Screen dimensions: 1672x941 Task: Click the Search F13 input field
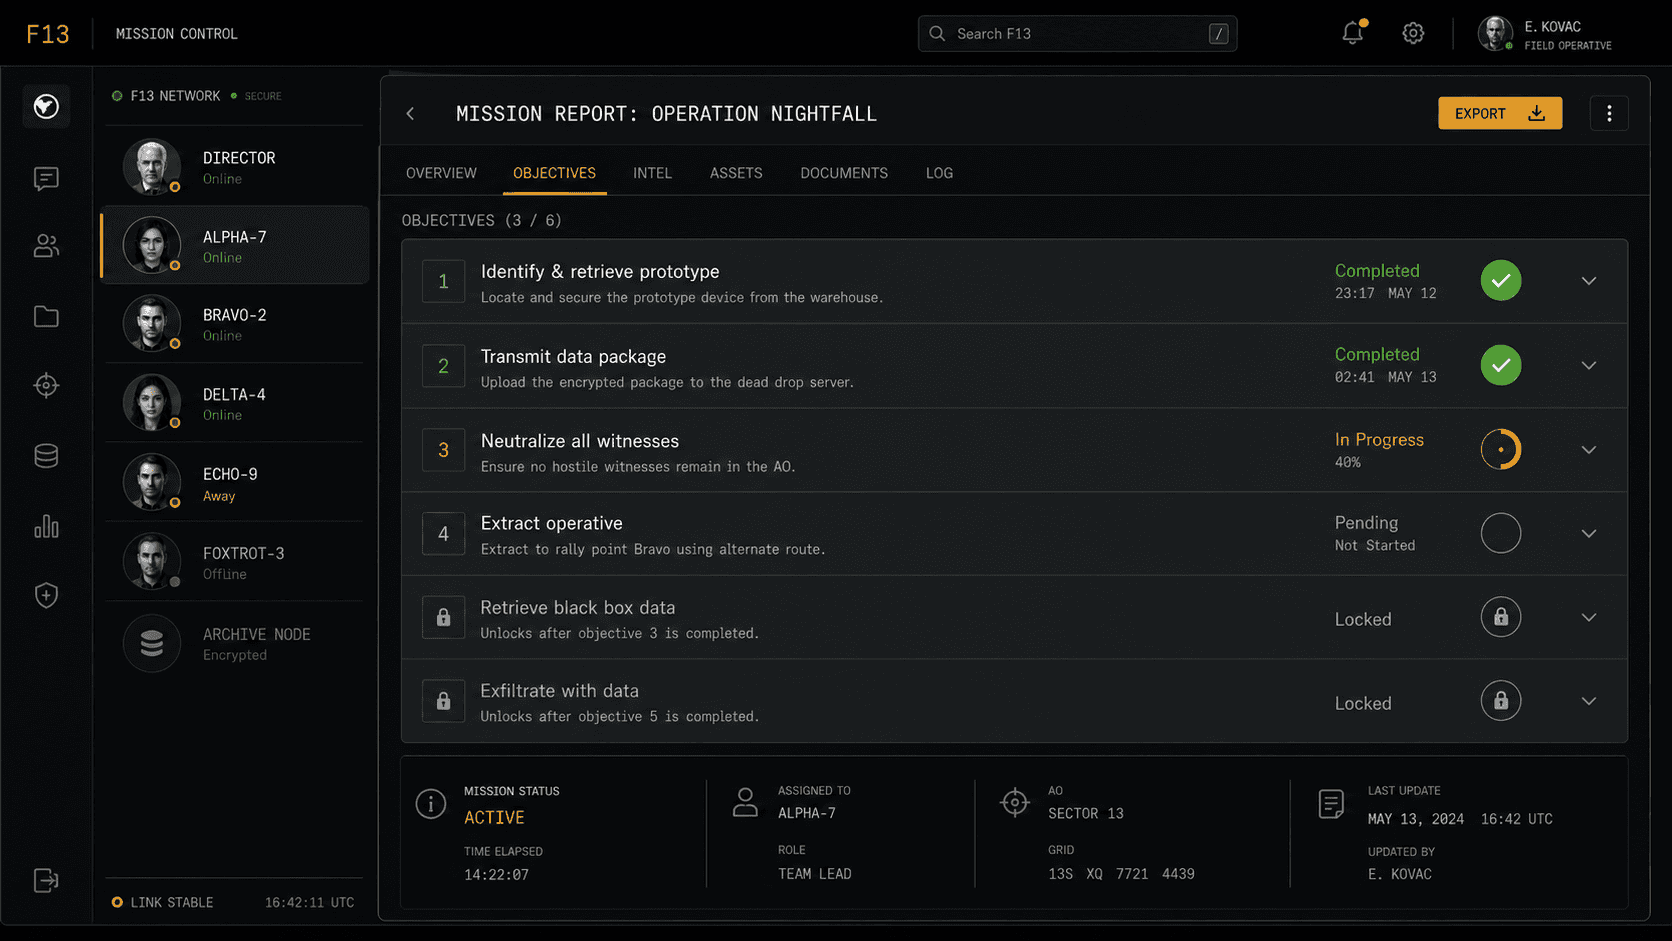point(1077,33)
